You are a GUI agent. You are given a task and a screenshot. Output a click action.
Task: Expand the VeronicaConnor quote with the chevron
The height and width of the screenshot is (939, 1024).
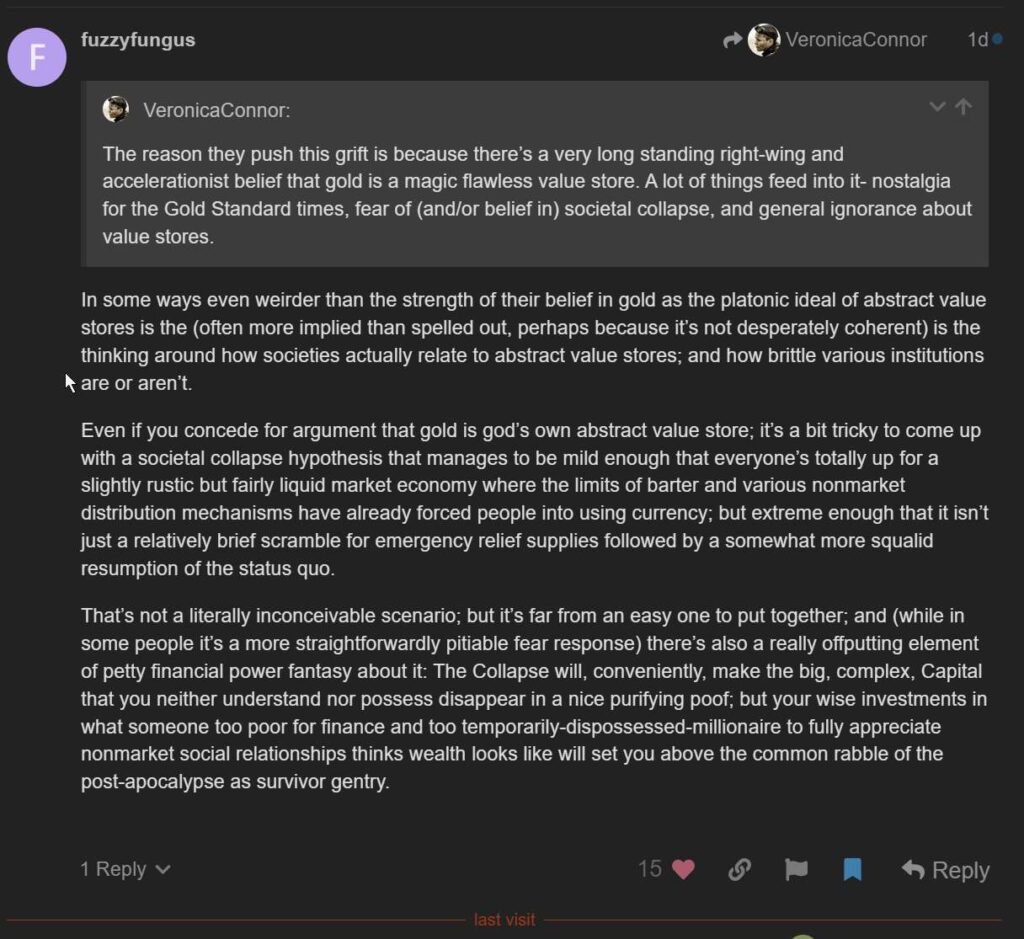[x=937, y=107]
